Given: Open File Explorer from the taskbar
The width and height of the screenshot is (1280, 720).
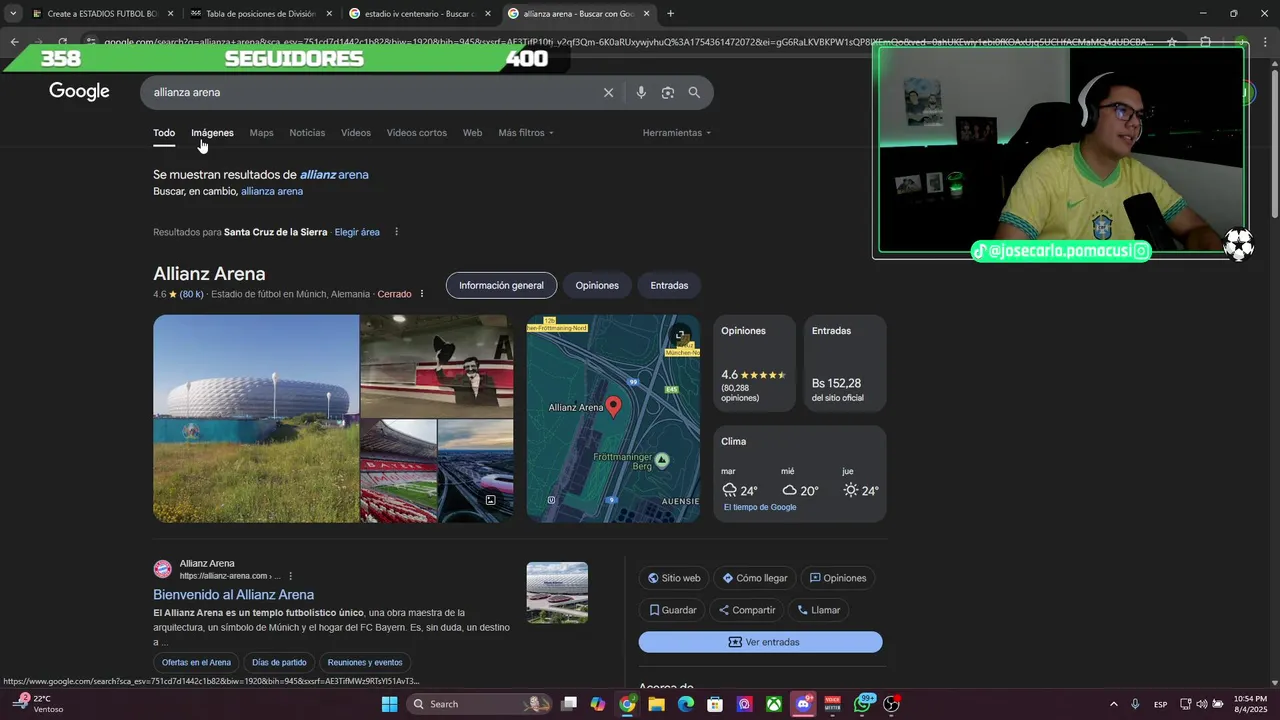Looking at the screenshot, I should coord(656,704).
